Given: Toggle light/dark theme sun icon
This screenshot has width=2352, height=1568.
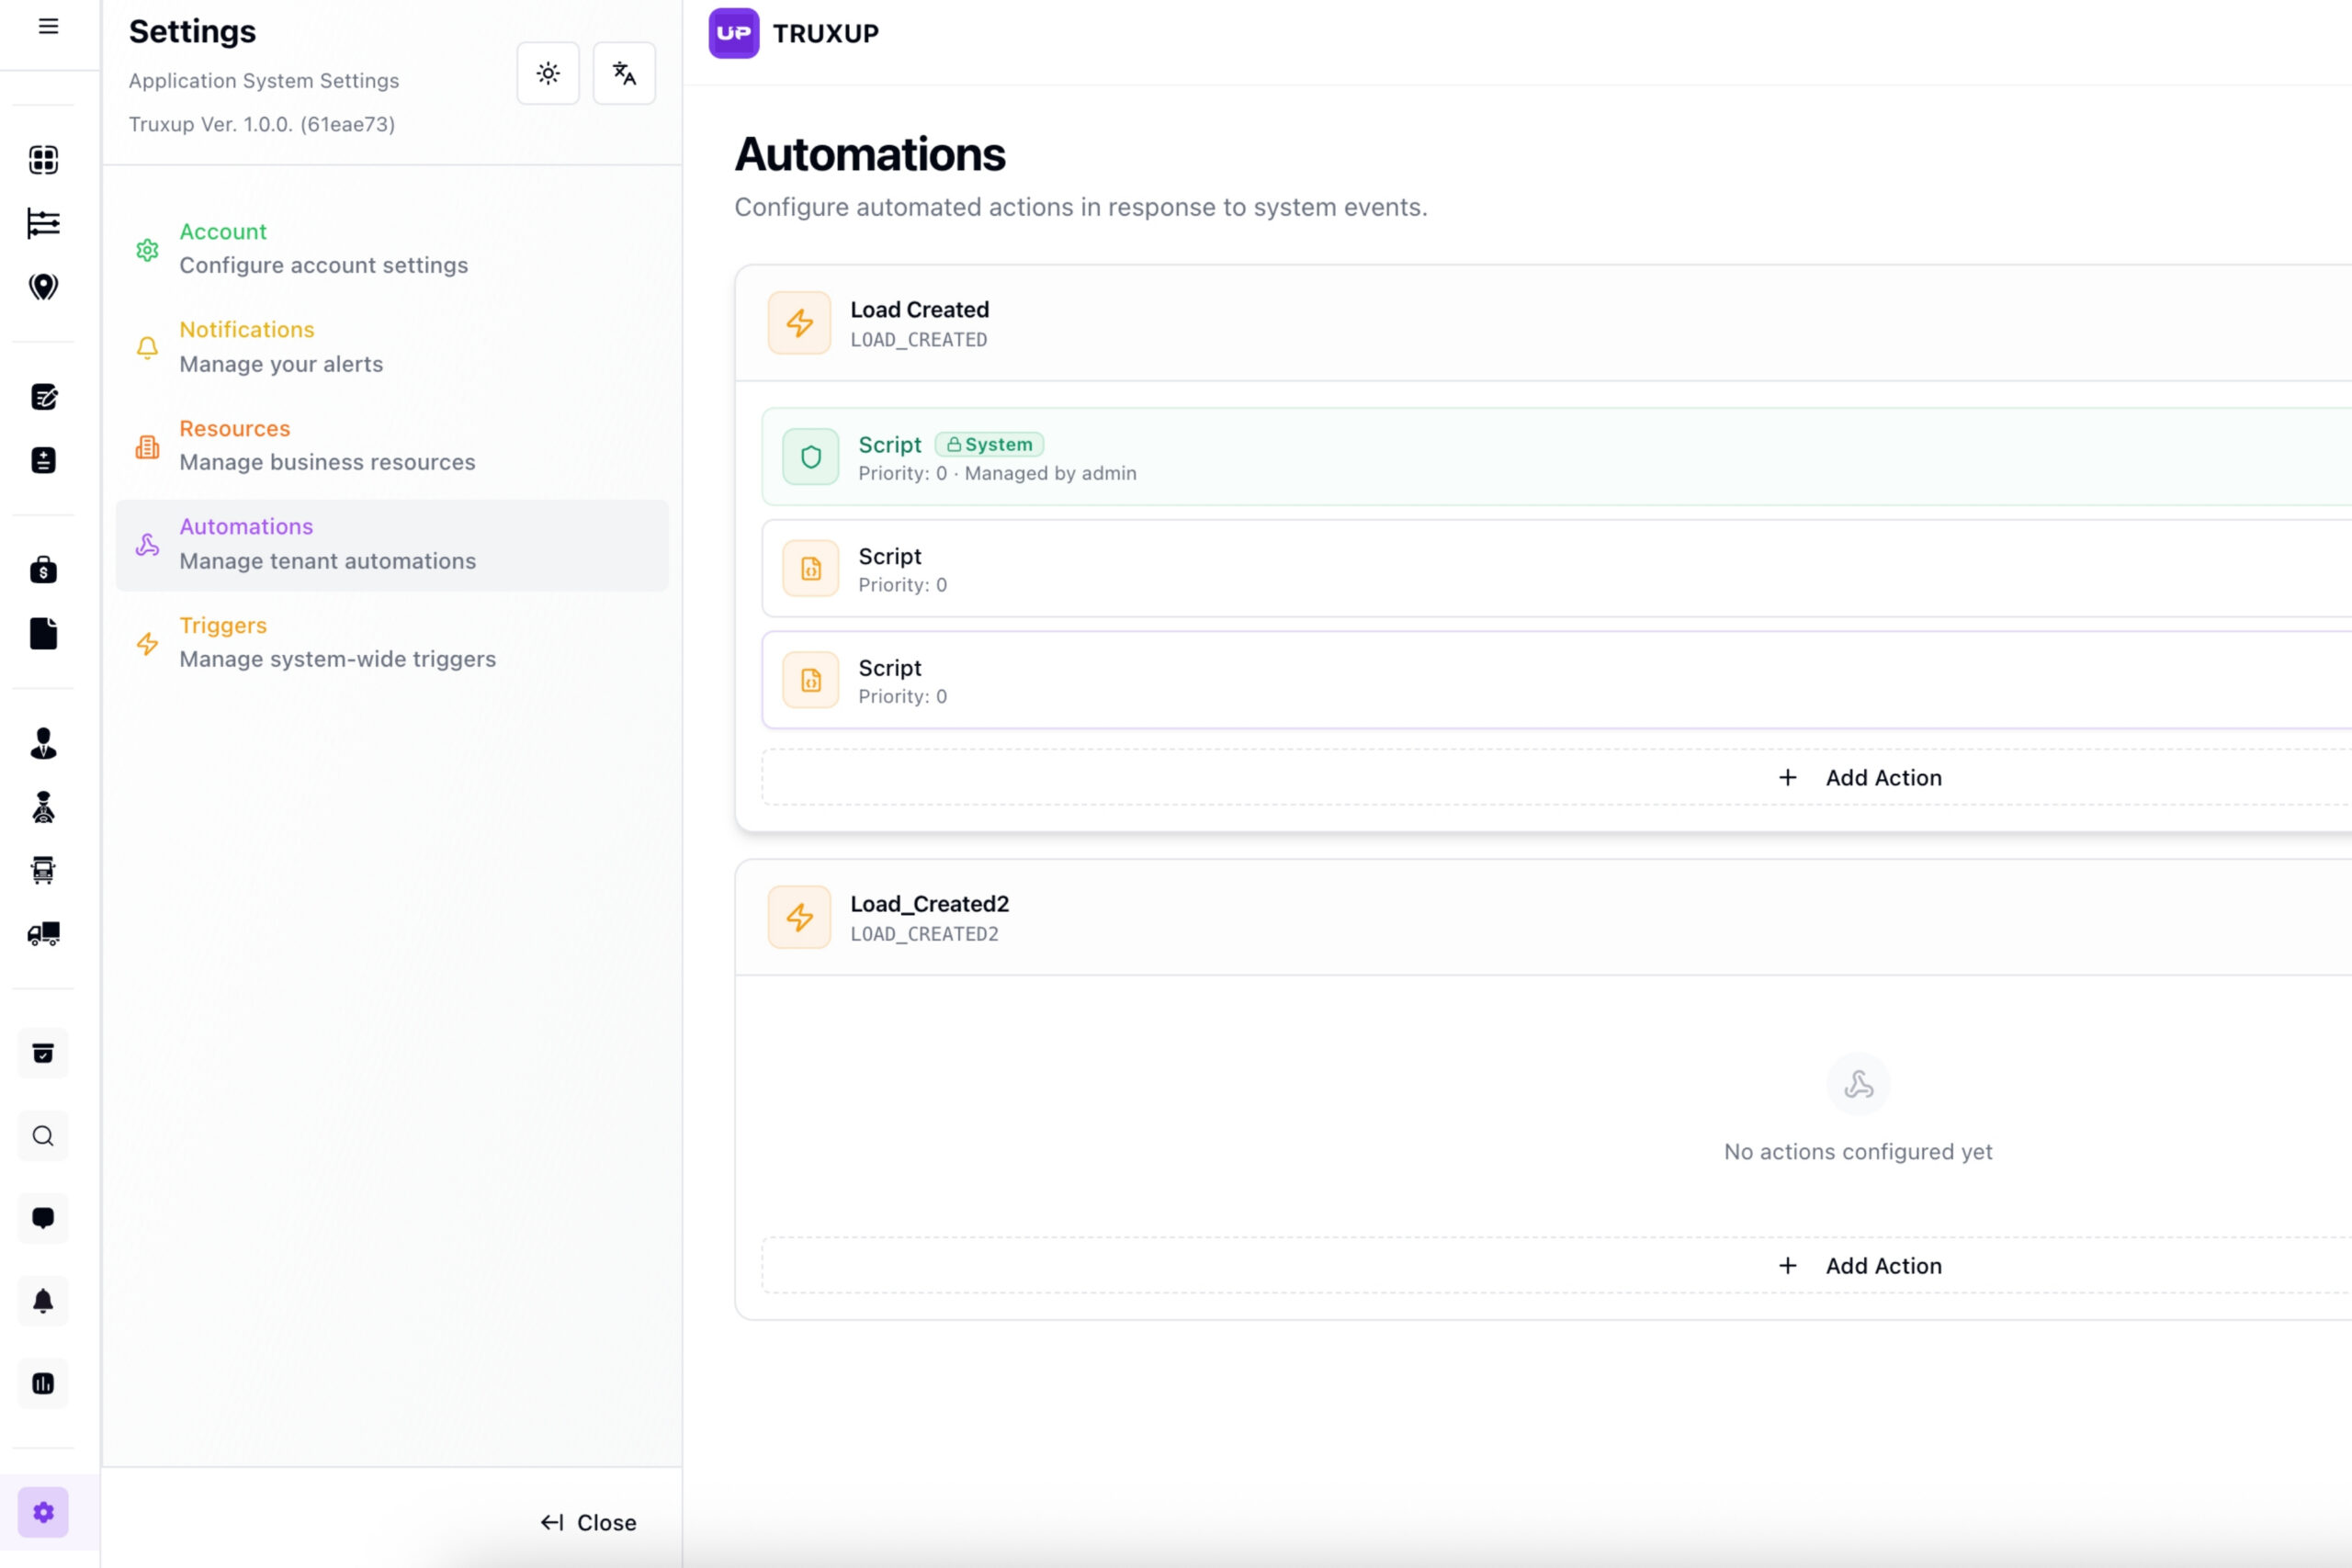Looking at the screenshot, I should tap(548, 73).
